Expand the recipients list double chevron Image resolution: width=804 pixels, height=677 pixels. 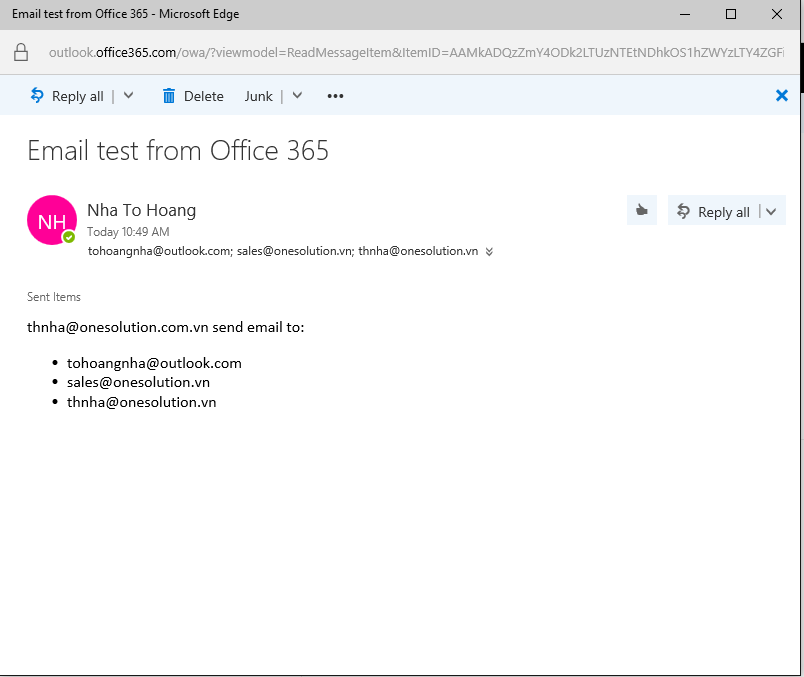489,252
